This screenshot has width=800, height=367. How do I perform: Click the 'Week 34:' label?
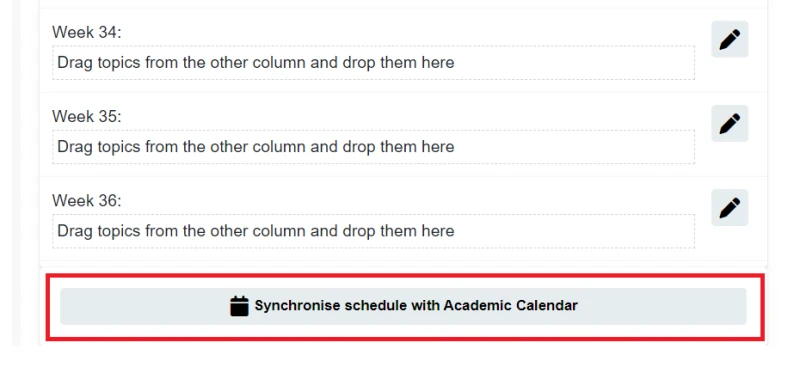pos(87,33)
